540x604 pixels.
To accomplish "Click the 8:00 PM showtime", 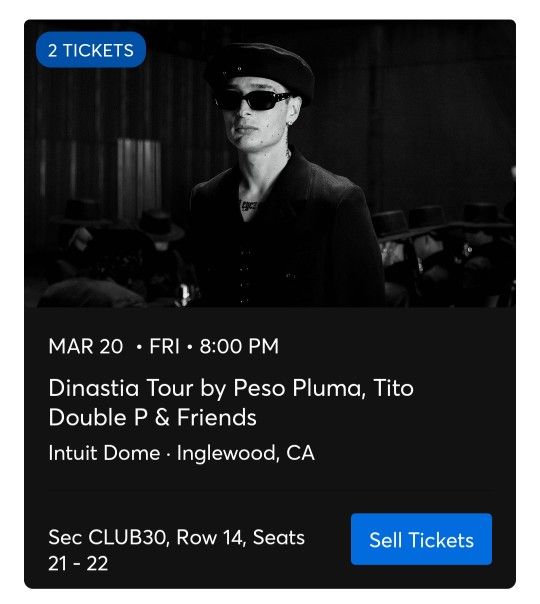I will (239, 346).
